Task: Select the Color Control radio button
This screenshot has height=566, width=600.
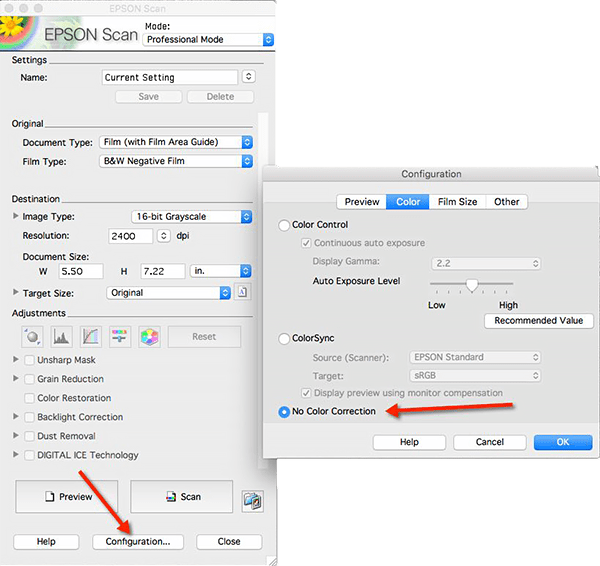Action: tap(284, 225)
